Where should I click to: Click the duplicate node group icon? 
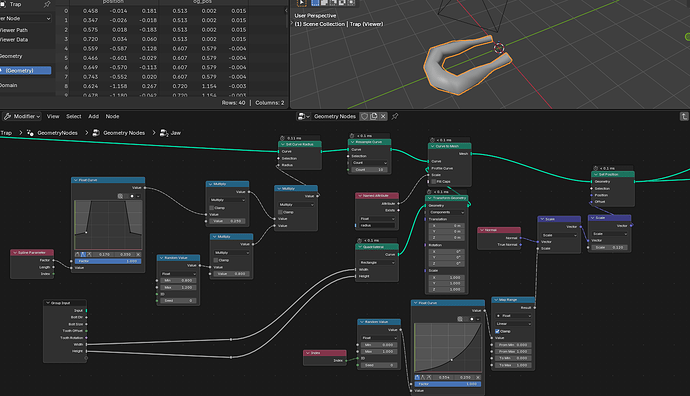point(374,116)
